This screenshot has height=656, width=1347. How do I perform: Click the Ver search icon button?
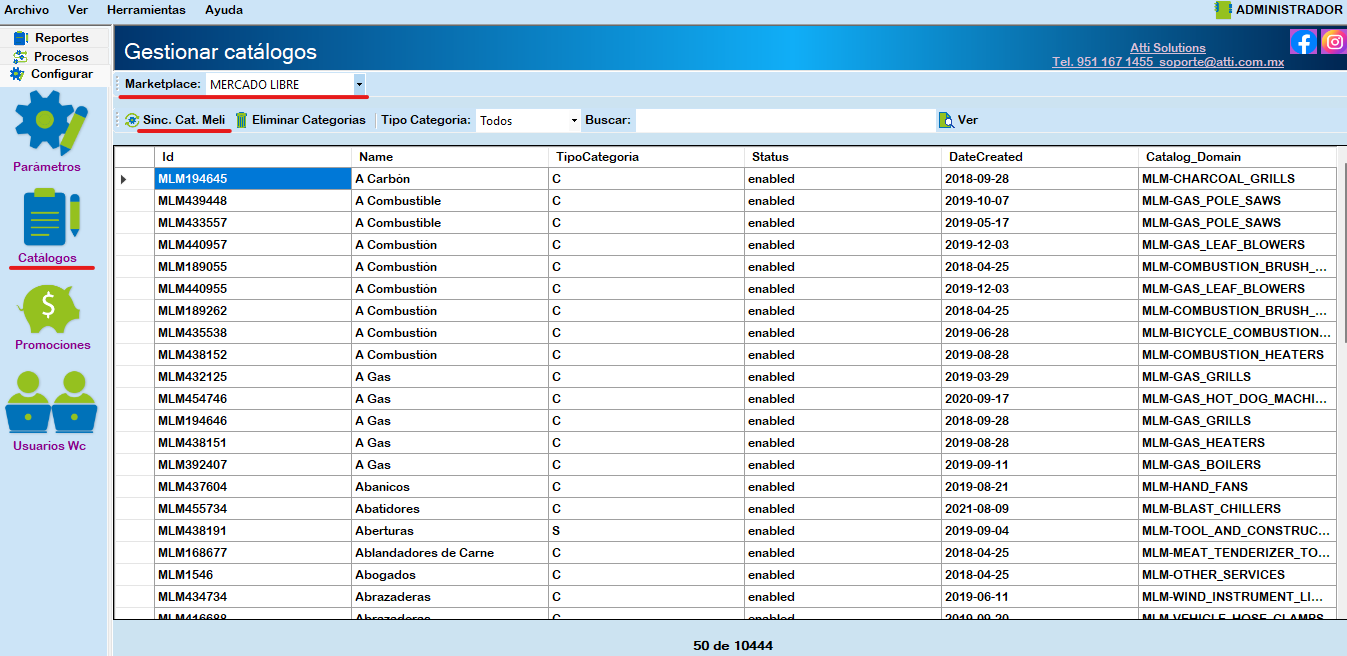[958, 120]
